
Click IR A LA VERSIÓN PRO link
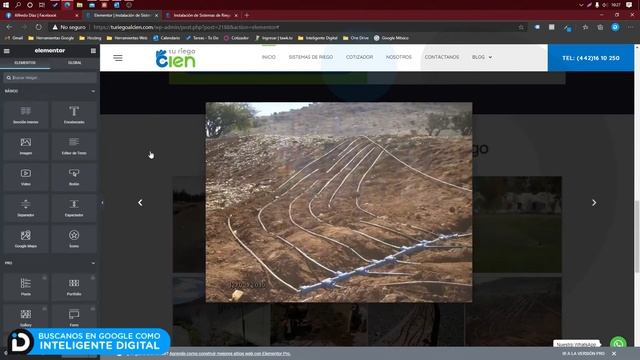click(583, 353)
